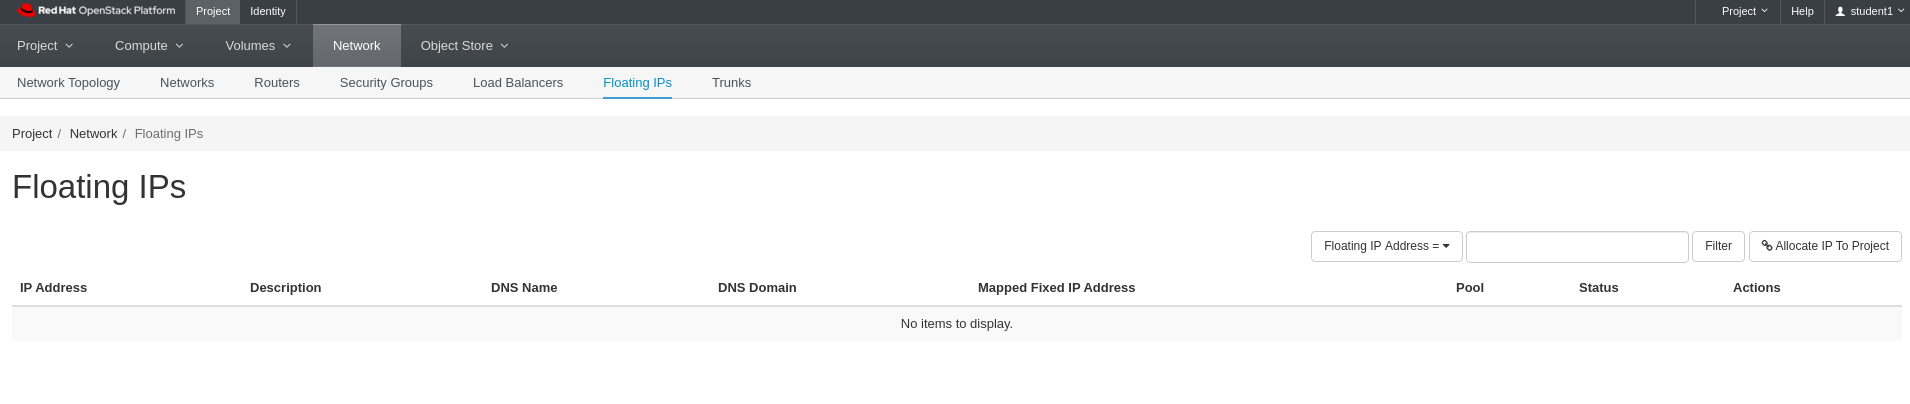Image resolution: width=1910 pixels, height=404 pixels.
Task: Open the Security Groups tab
Action: pos(386,83)
